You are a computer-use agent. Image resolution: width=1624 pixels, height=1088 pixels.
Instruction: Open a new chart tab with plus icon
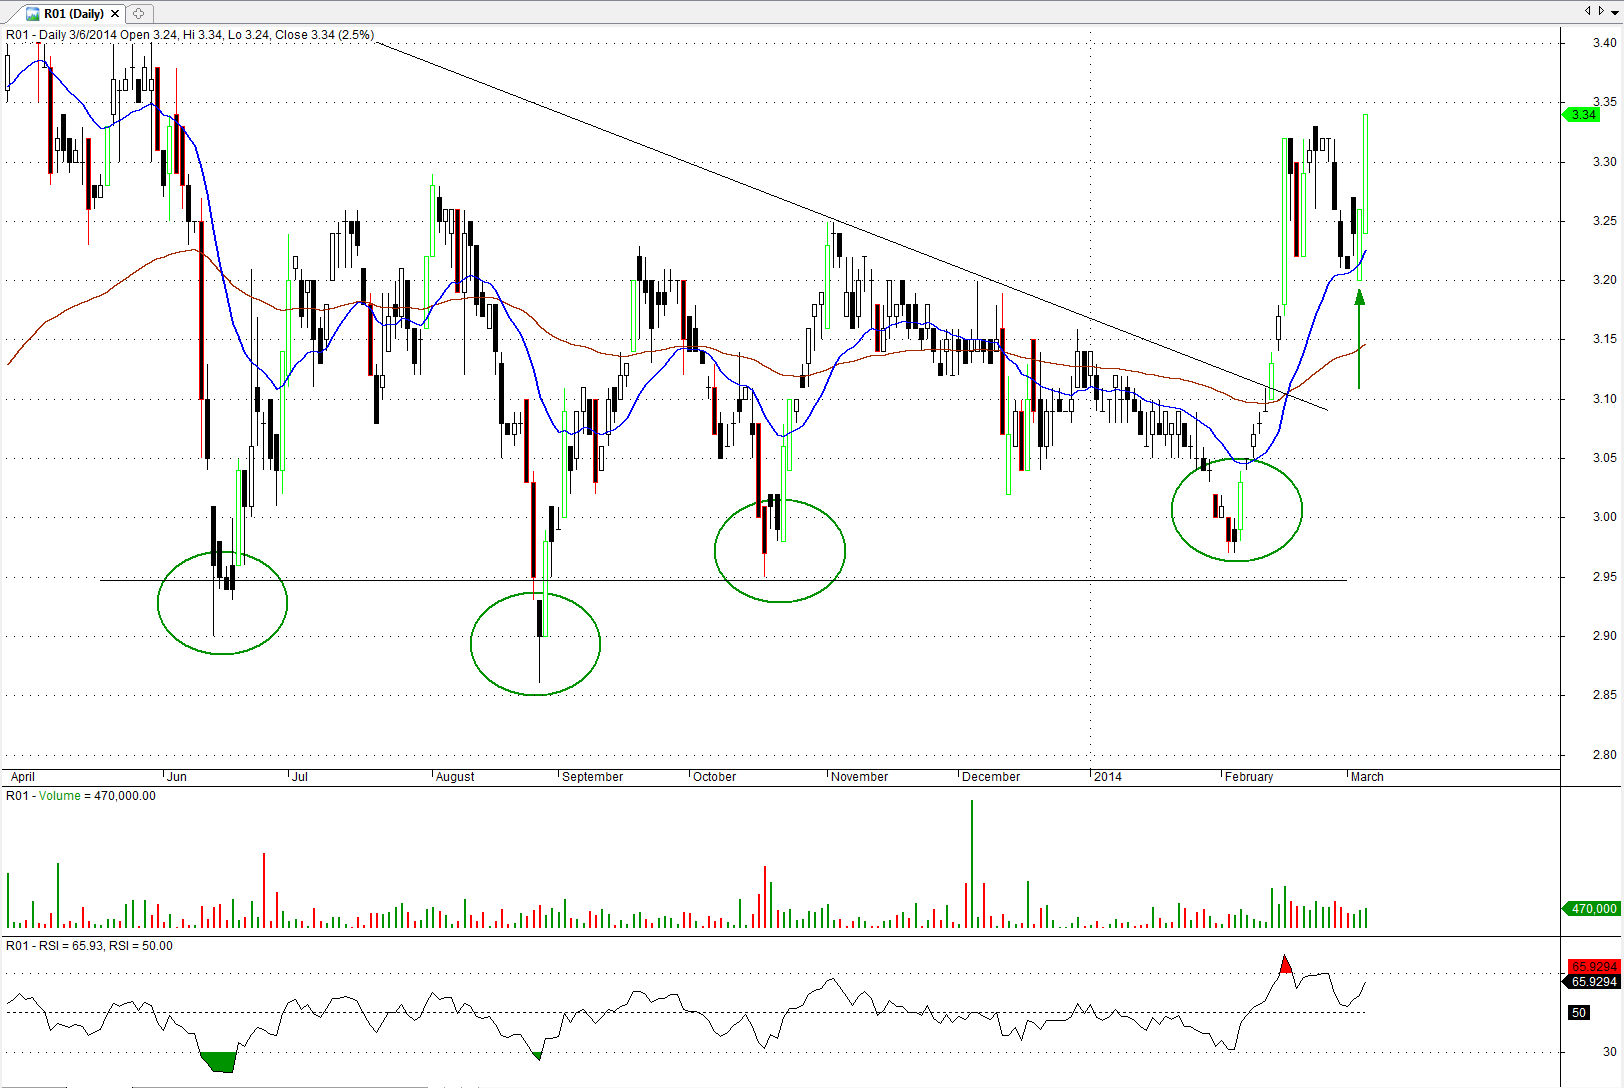pos(139,13)
